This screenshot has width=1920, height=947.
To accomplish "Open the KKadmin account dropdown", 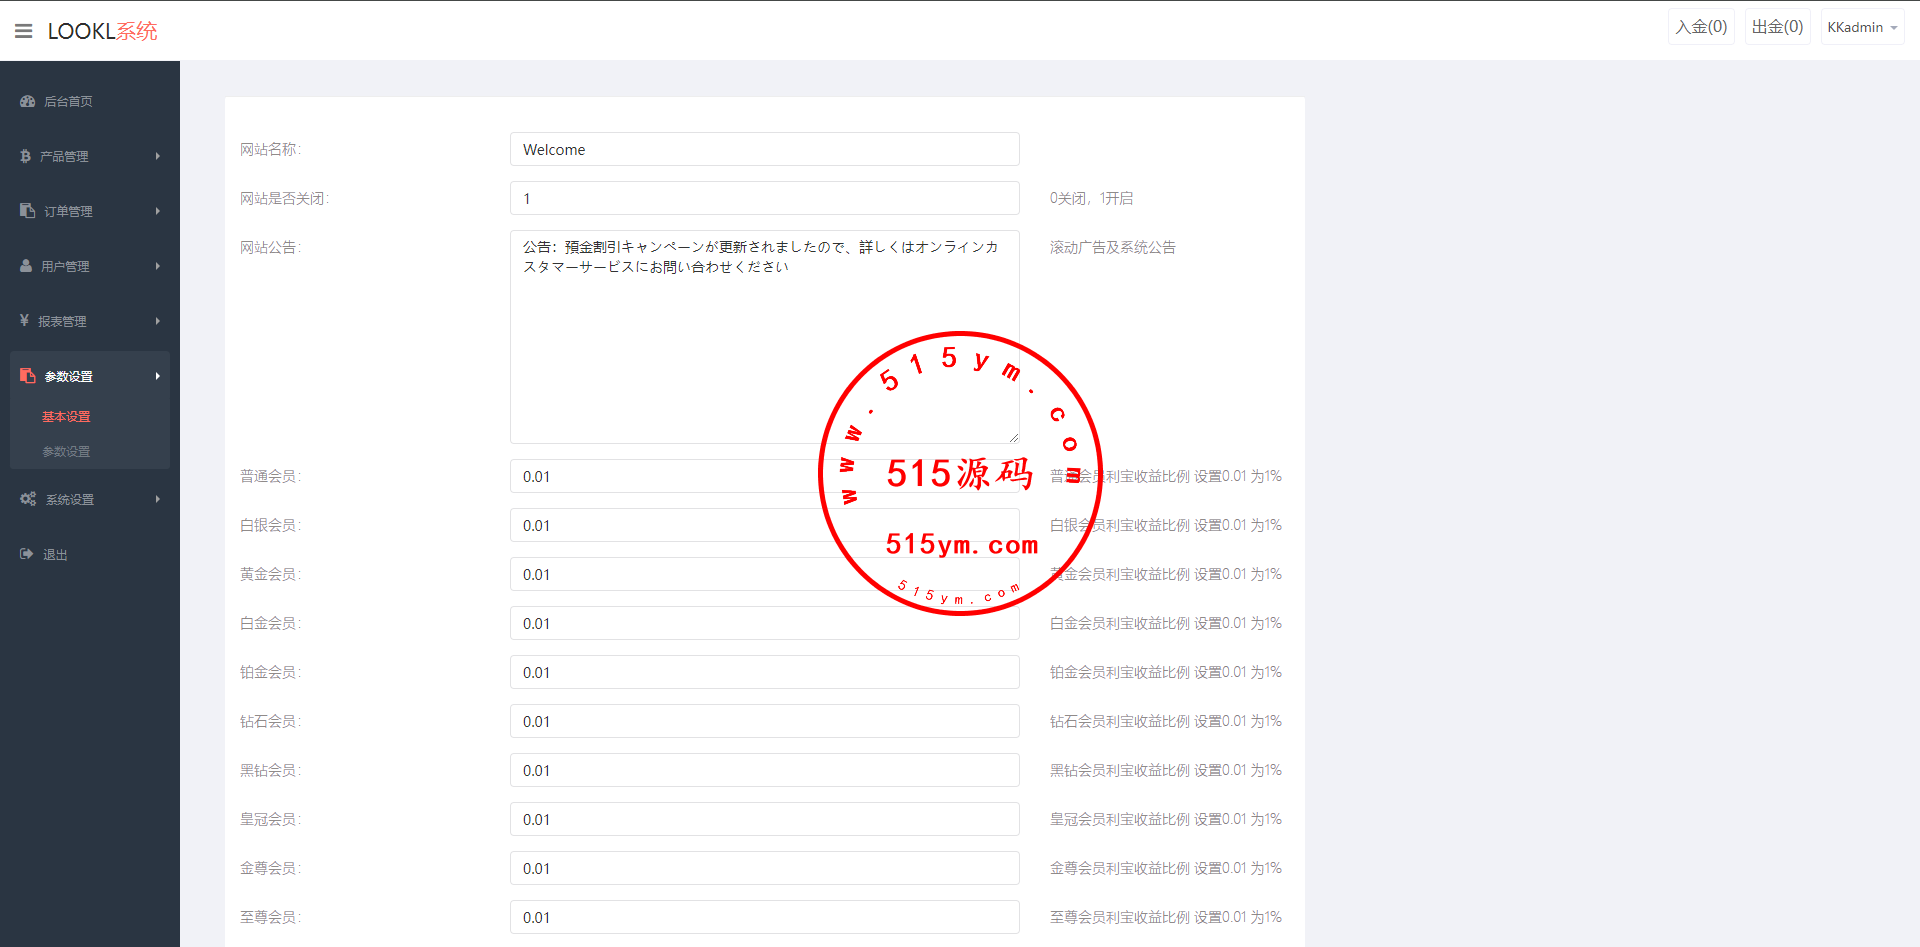I will (x=1861, y=27).
